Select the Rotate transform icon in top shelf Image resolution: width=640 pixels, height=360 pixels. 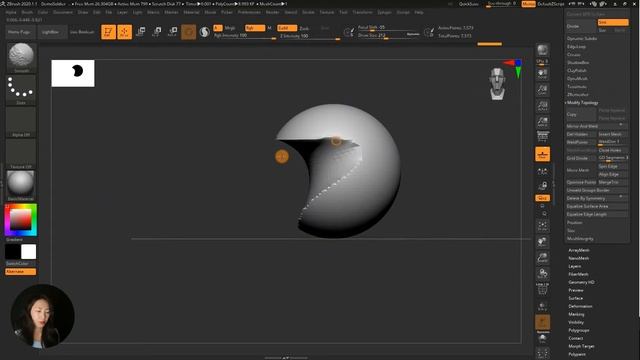pyautogui.click(x=173, y=32)
